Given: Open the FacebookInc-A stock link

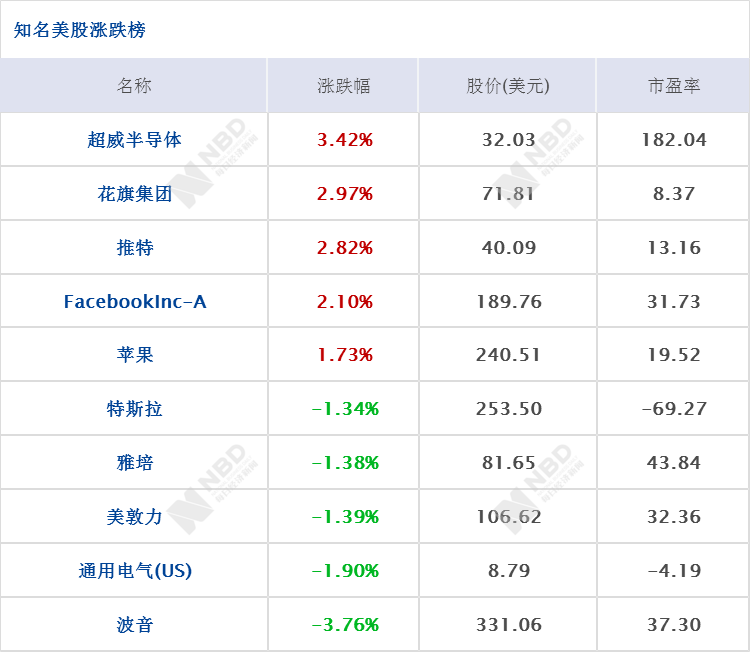Looking at the screenshot, I should click(135, 302).
